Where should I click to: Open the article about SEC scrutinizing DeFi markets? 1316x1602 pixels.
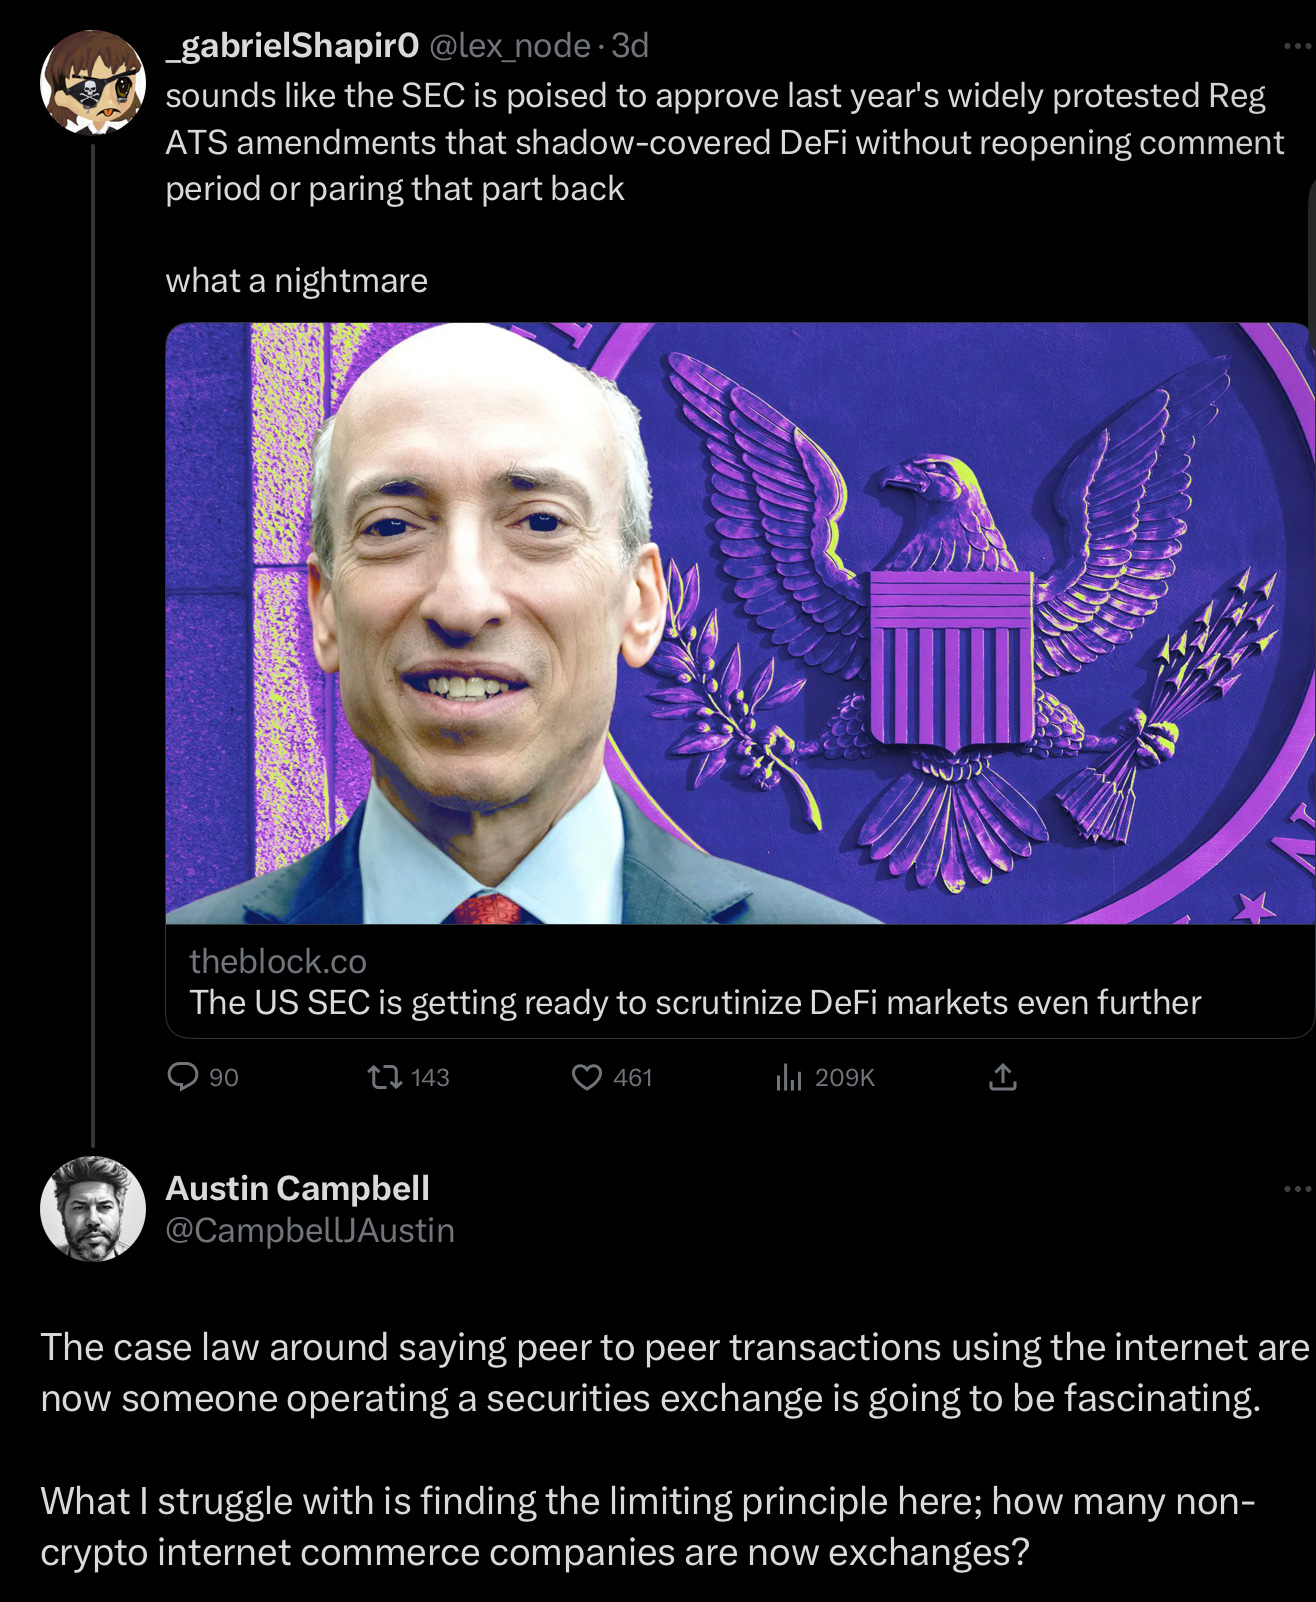pos(695,1002)
